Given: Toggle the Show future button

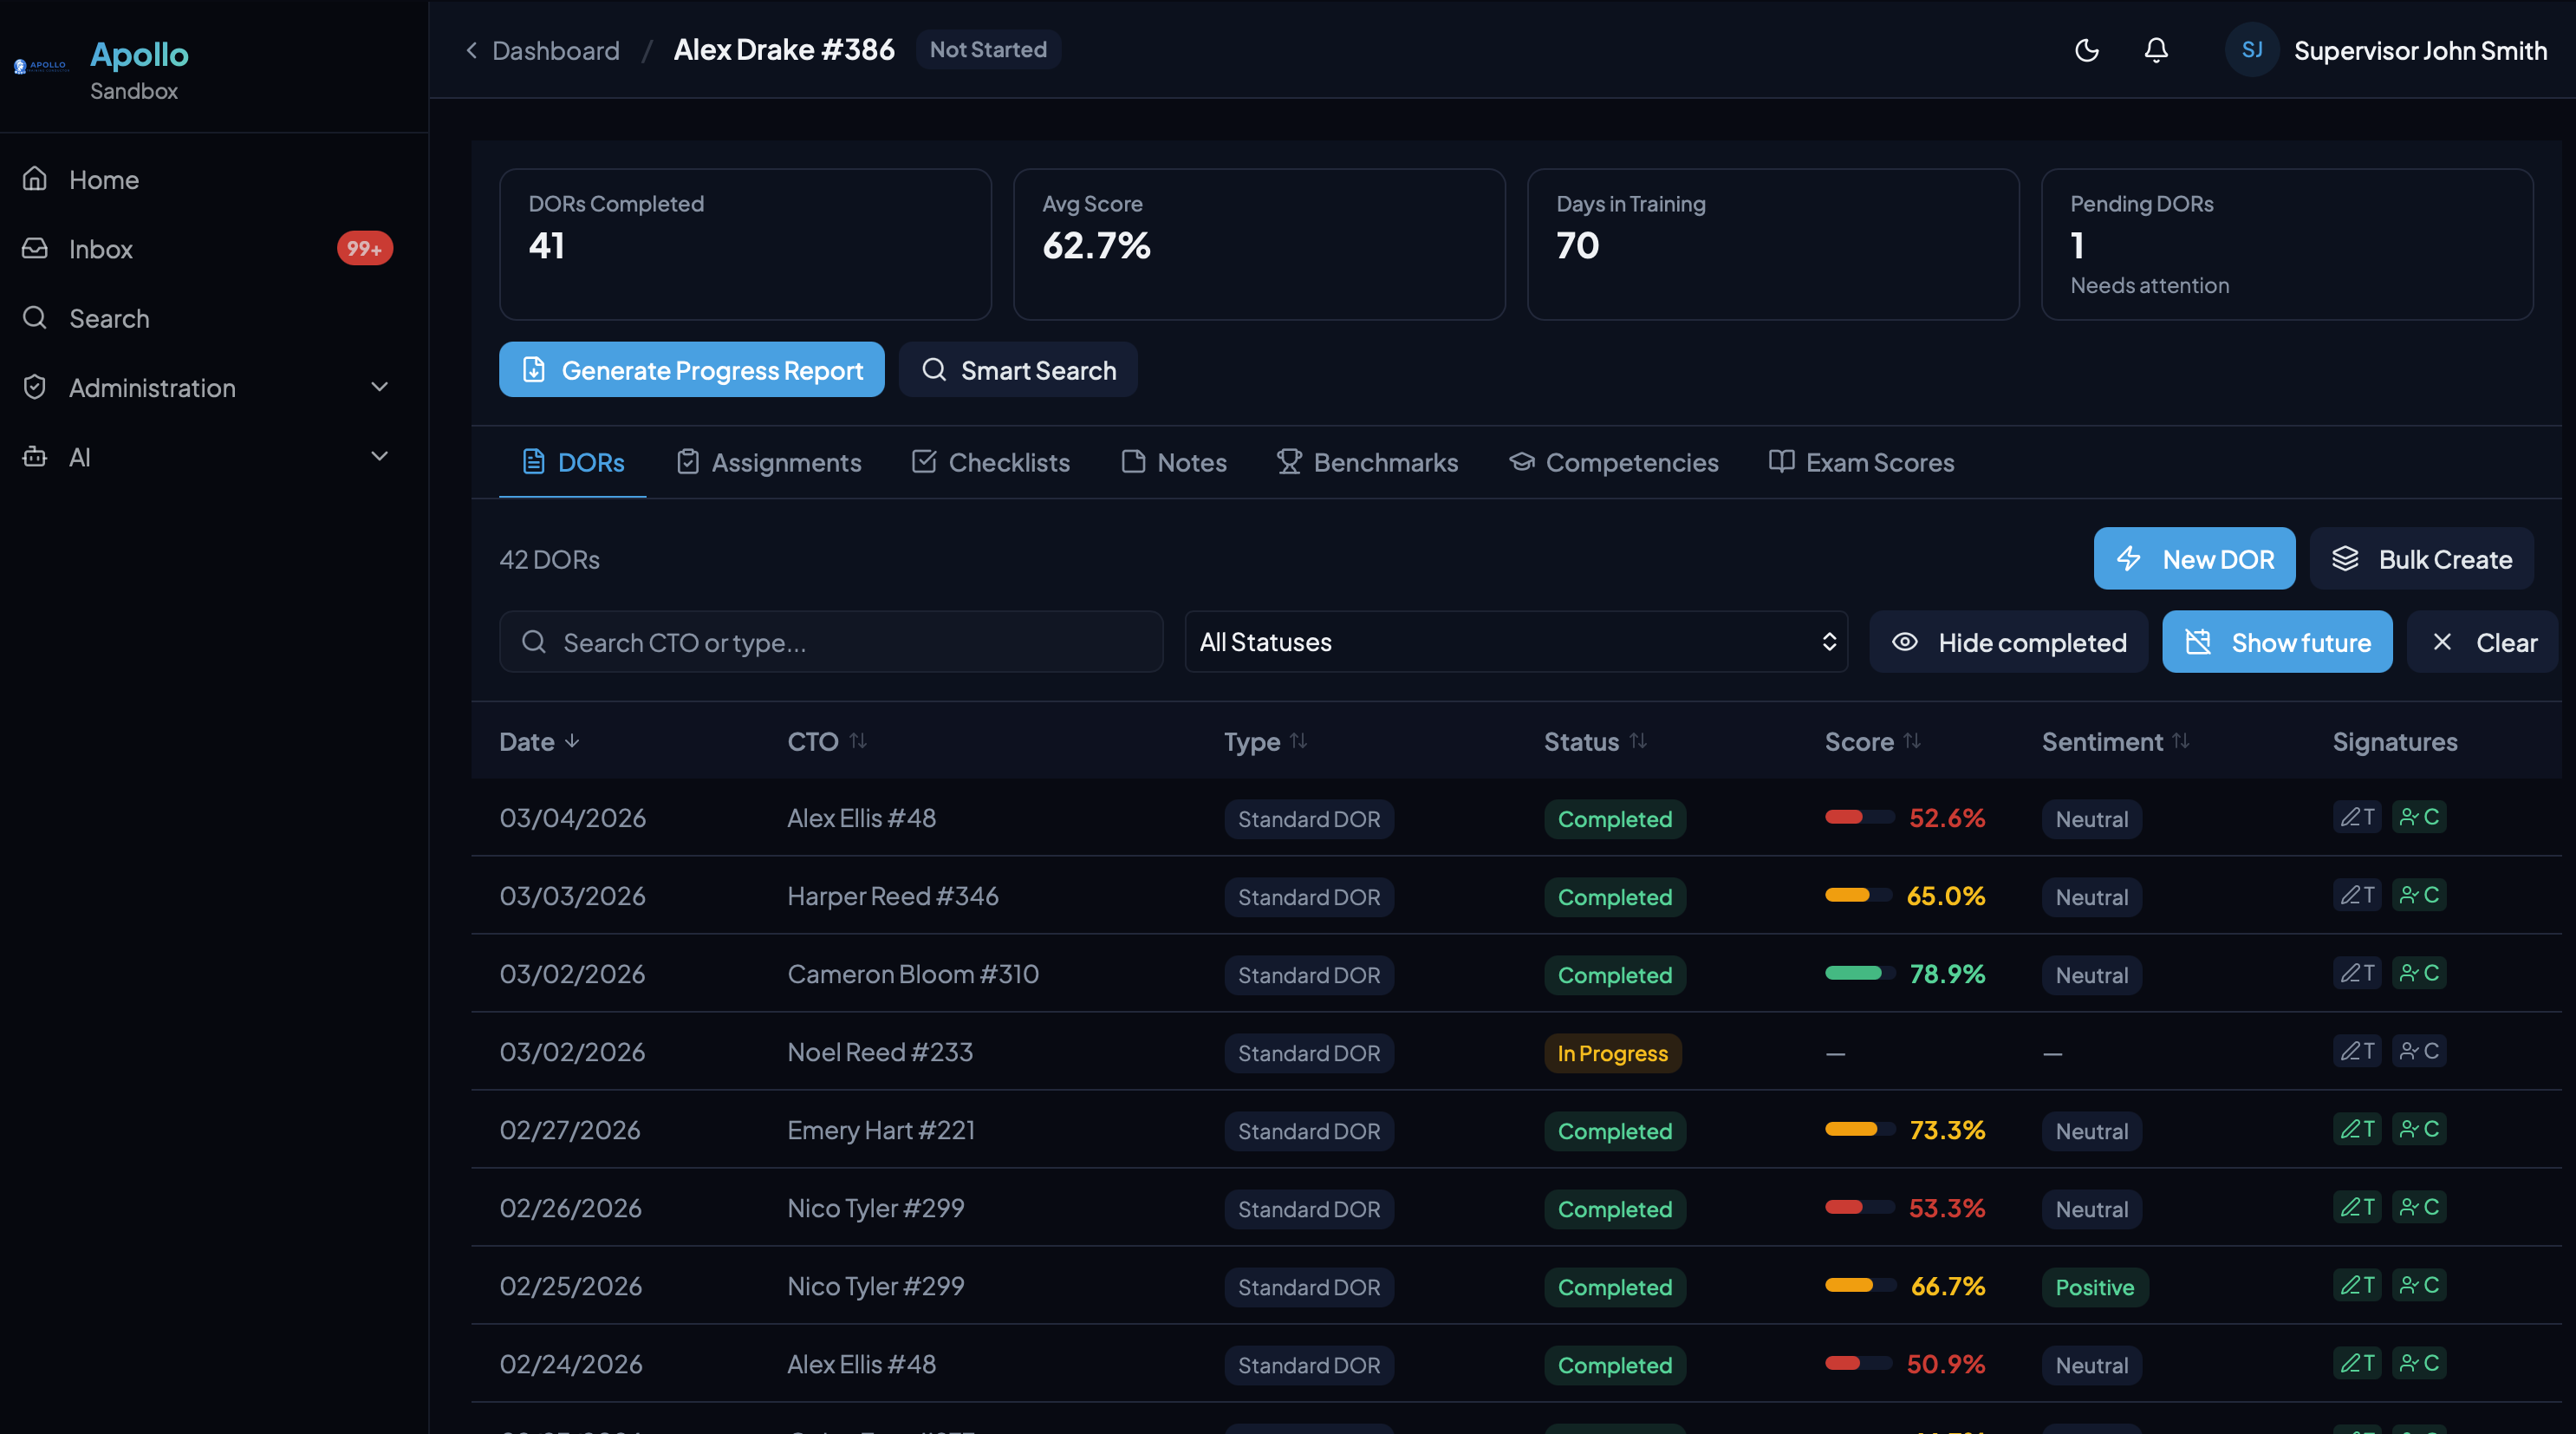Looking at the screenshot, I should click(x=2276, y=642).
